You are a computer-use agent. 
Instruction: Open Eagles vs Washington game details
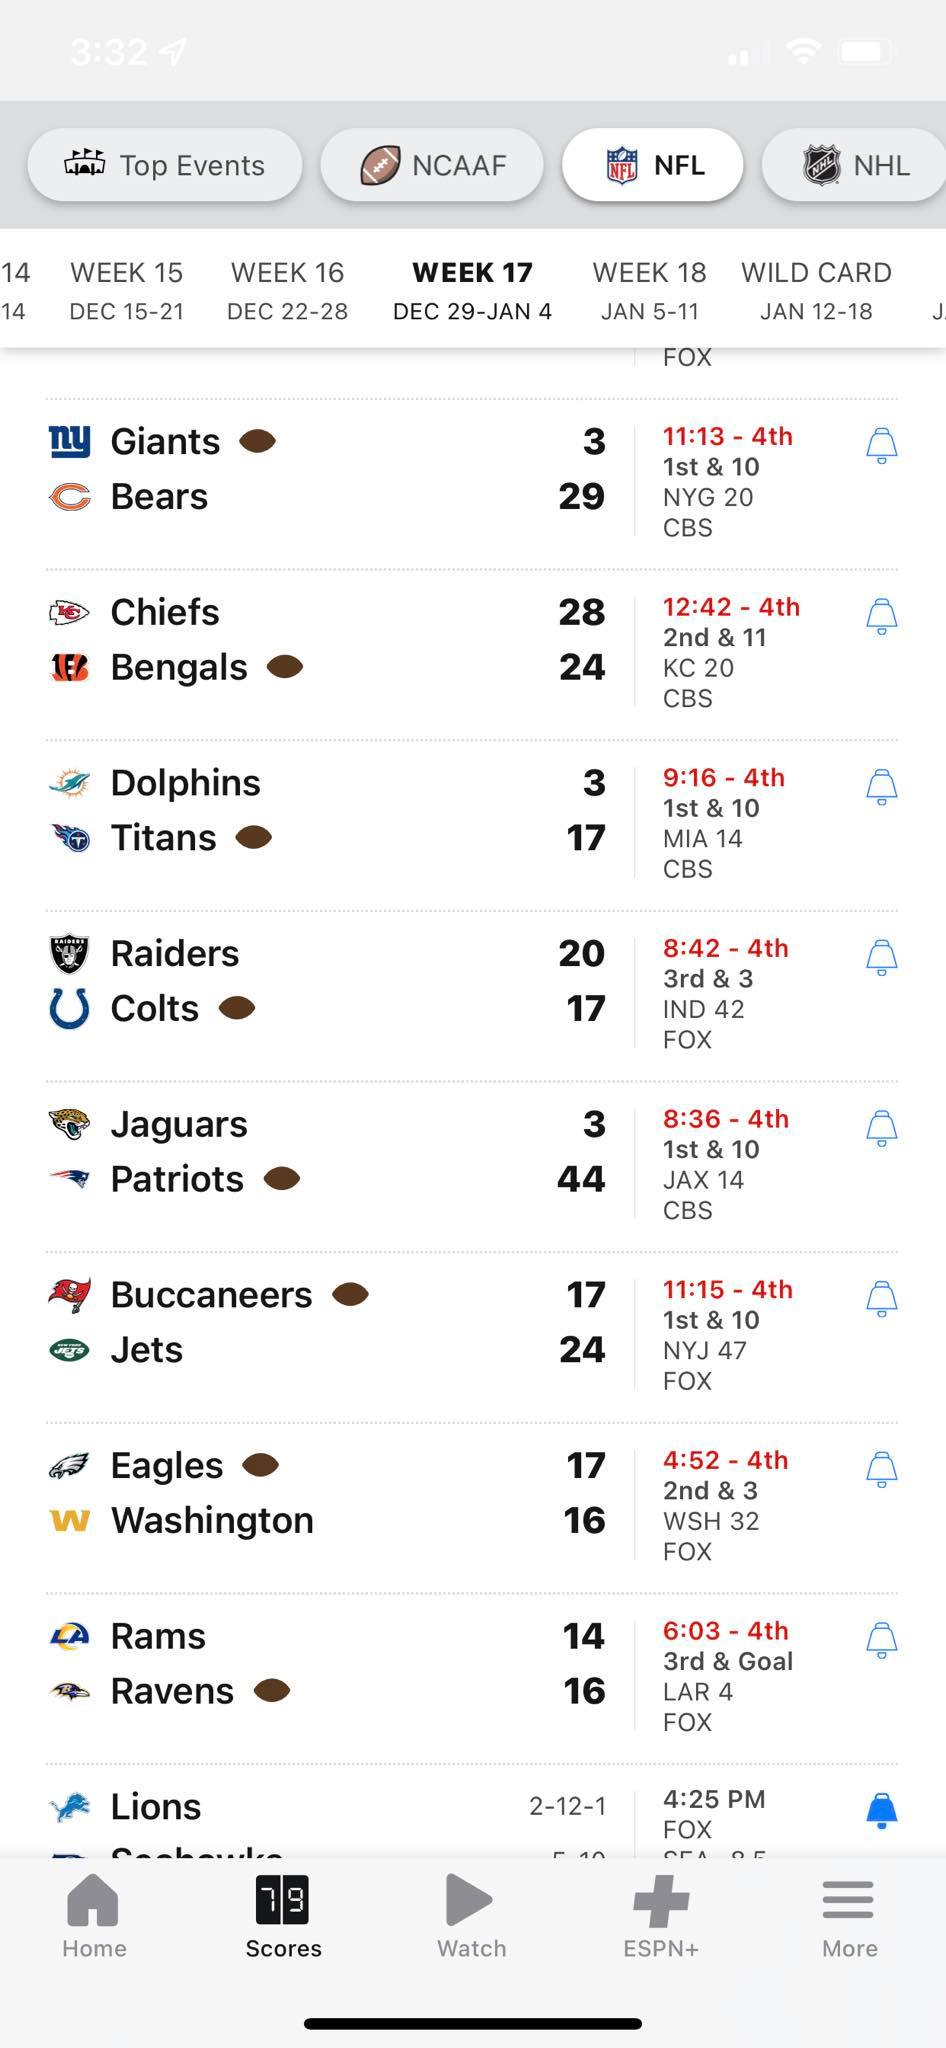pyautogui.click(x=472, y=1507)
